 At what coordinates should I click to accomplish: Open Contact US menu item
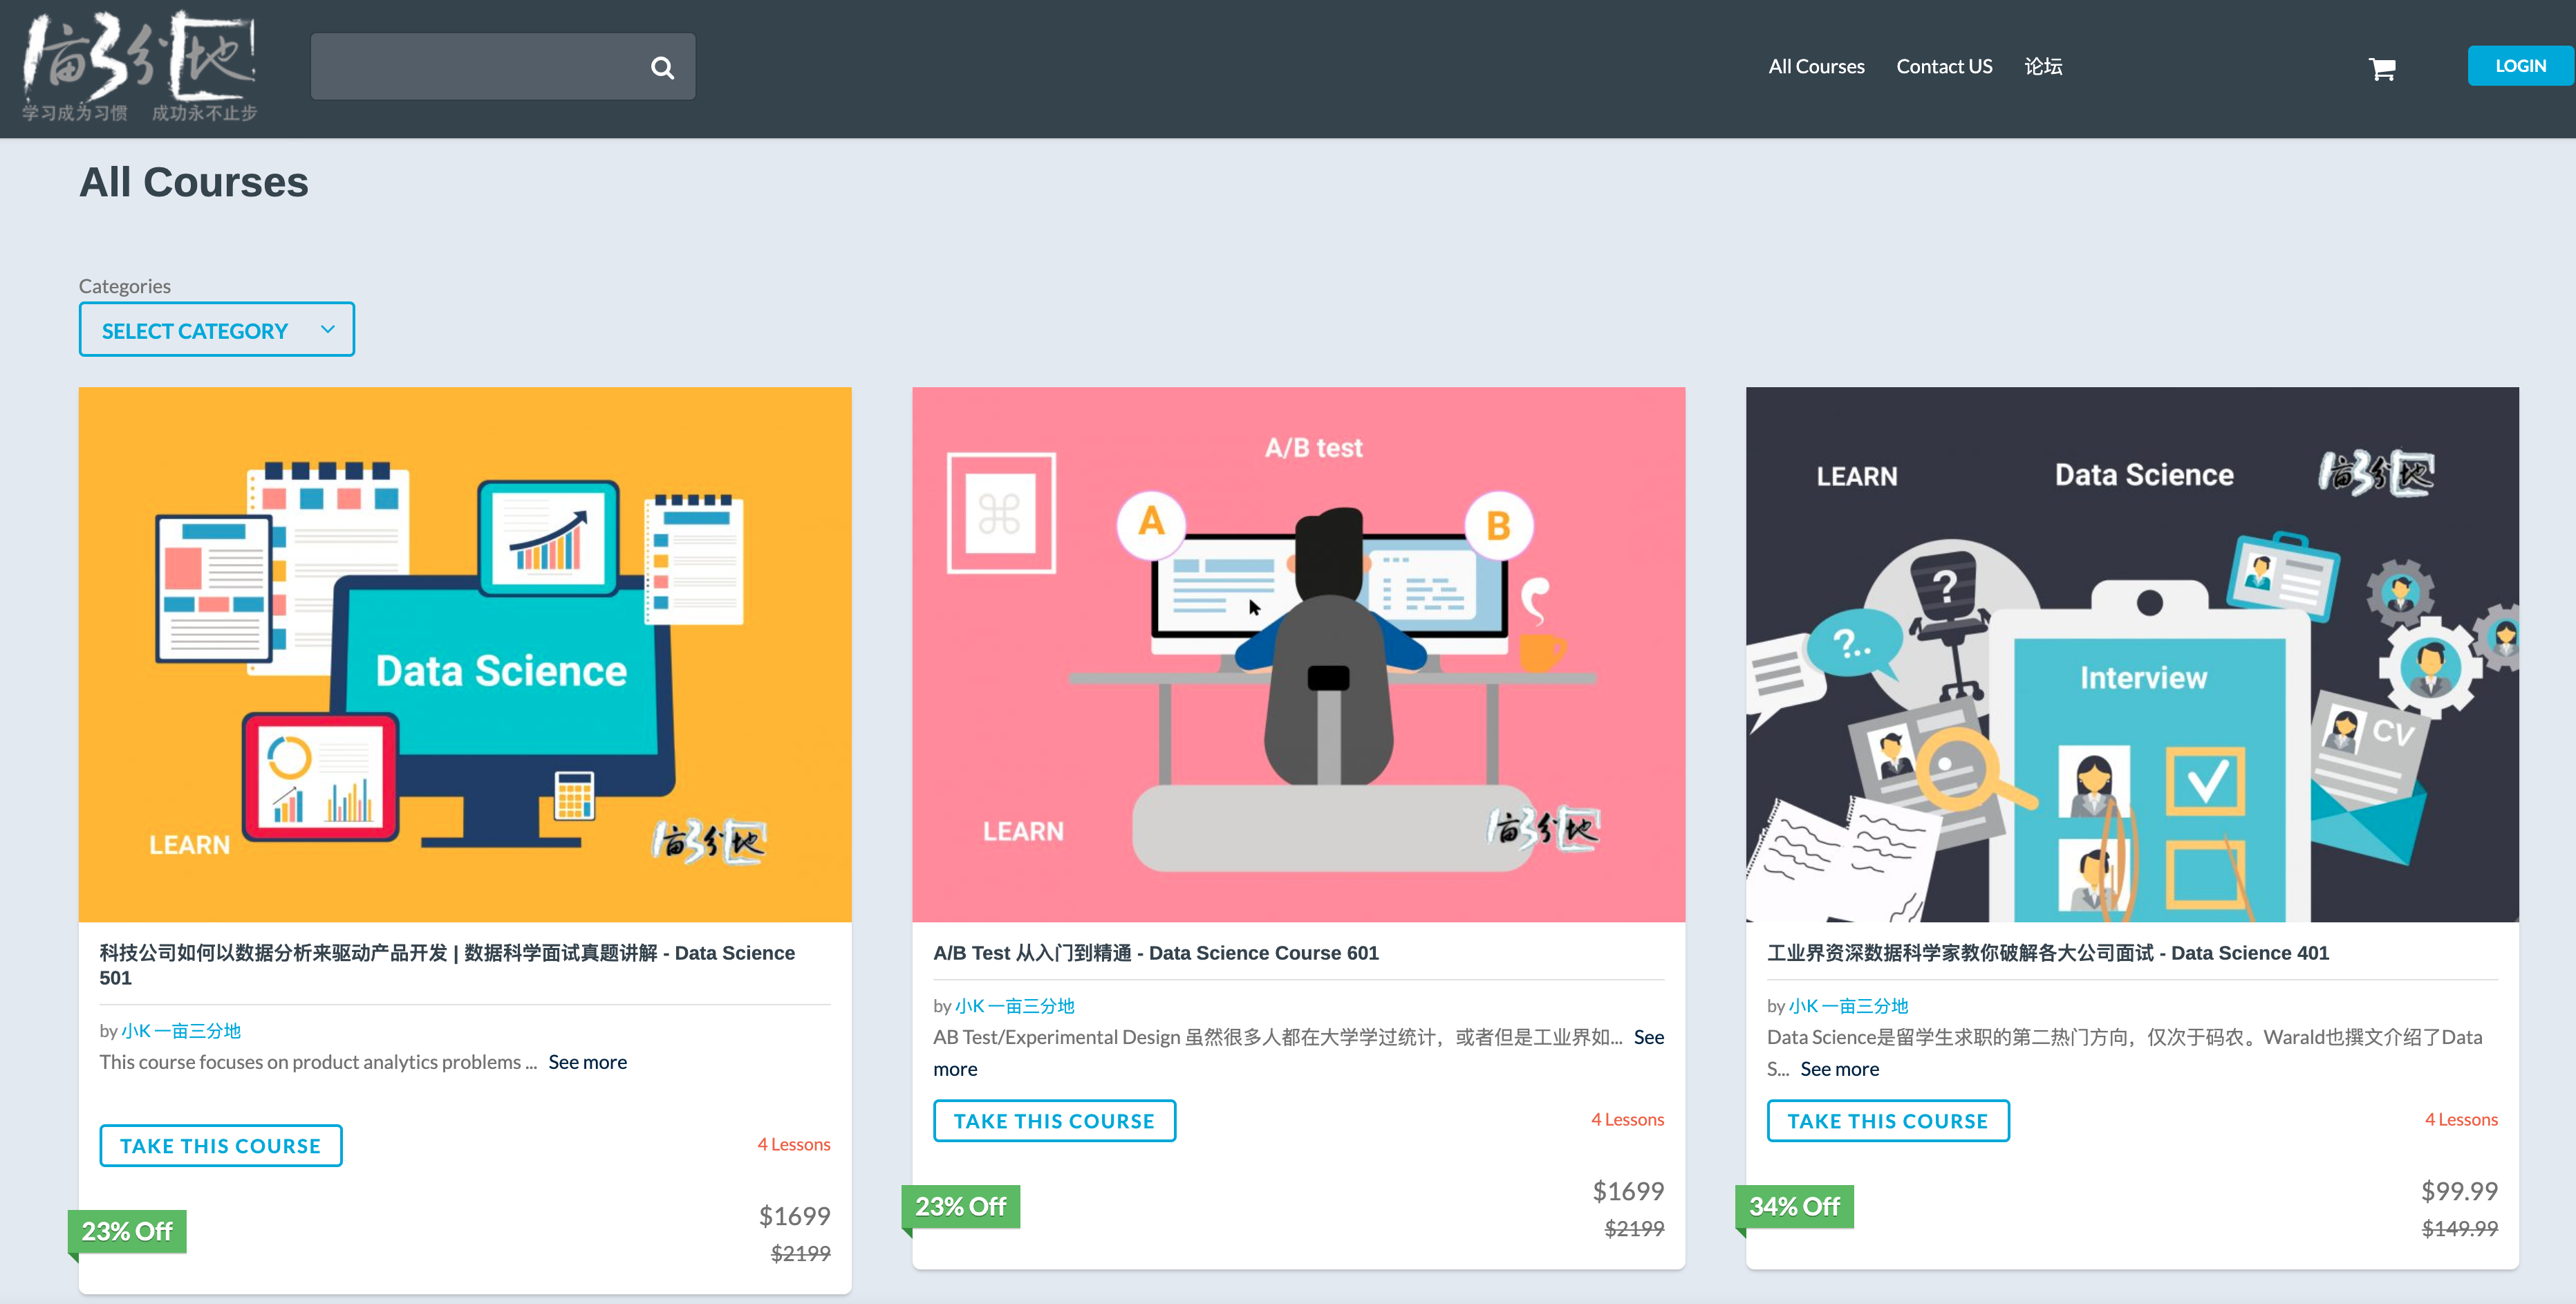click(x=1944, y=66)
